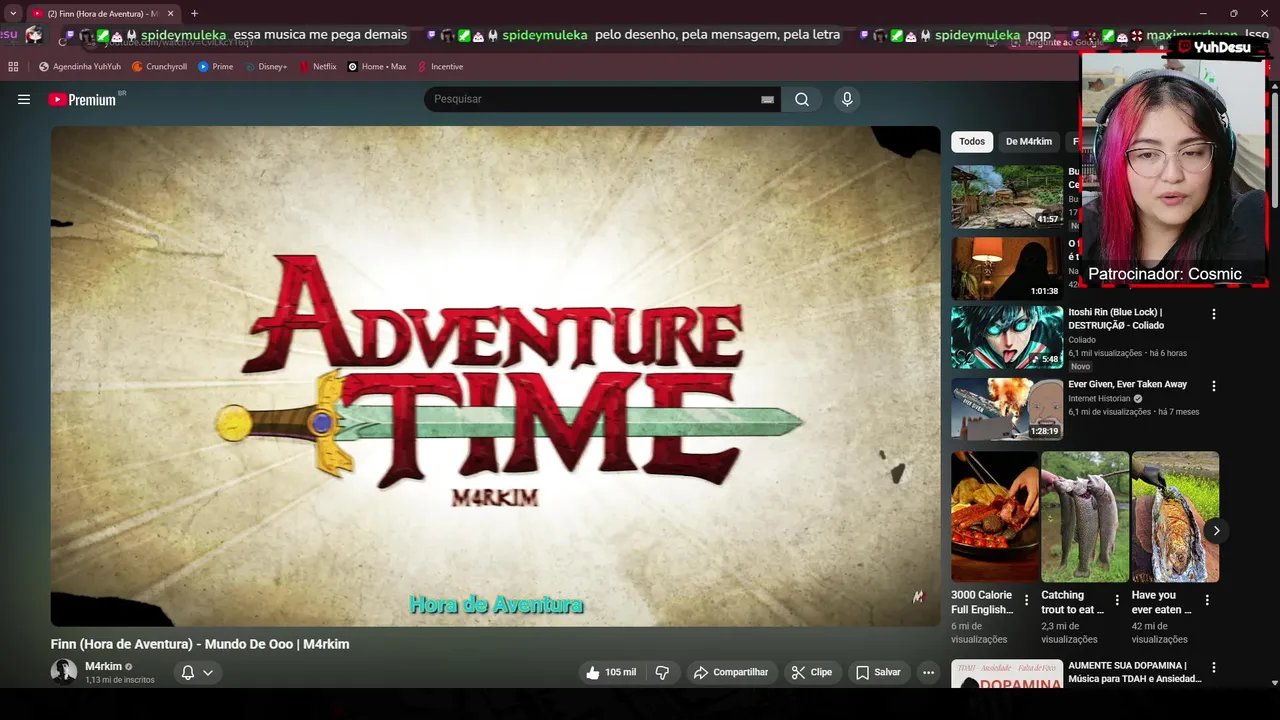Open Prime bookmark

(215, 67)
